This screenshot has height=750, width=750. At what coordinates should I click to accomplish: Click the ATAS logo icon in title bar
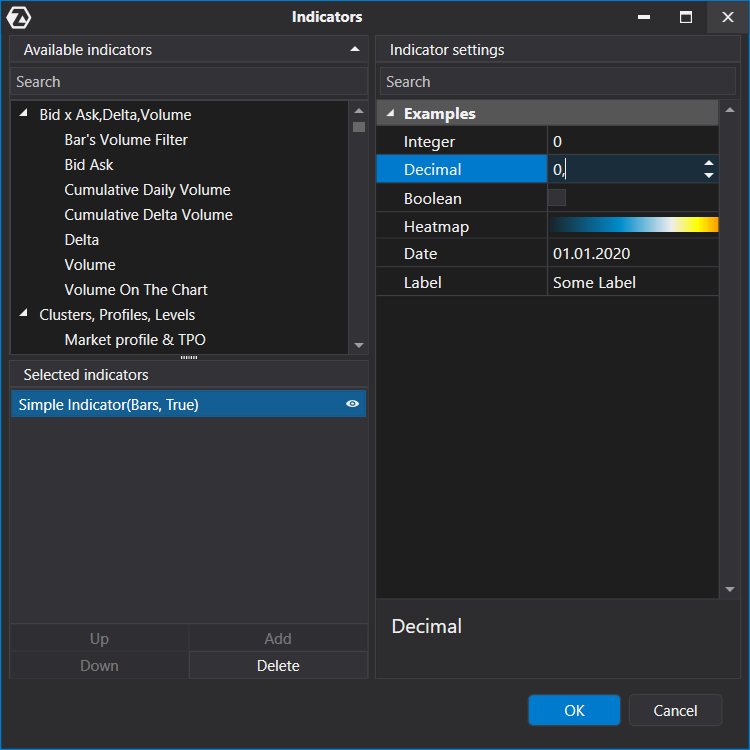(19, 18)
